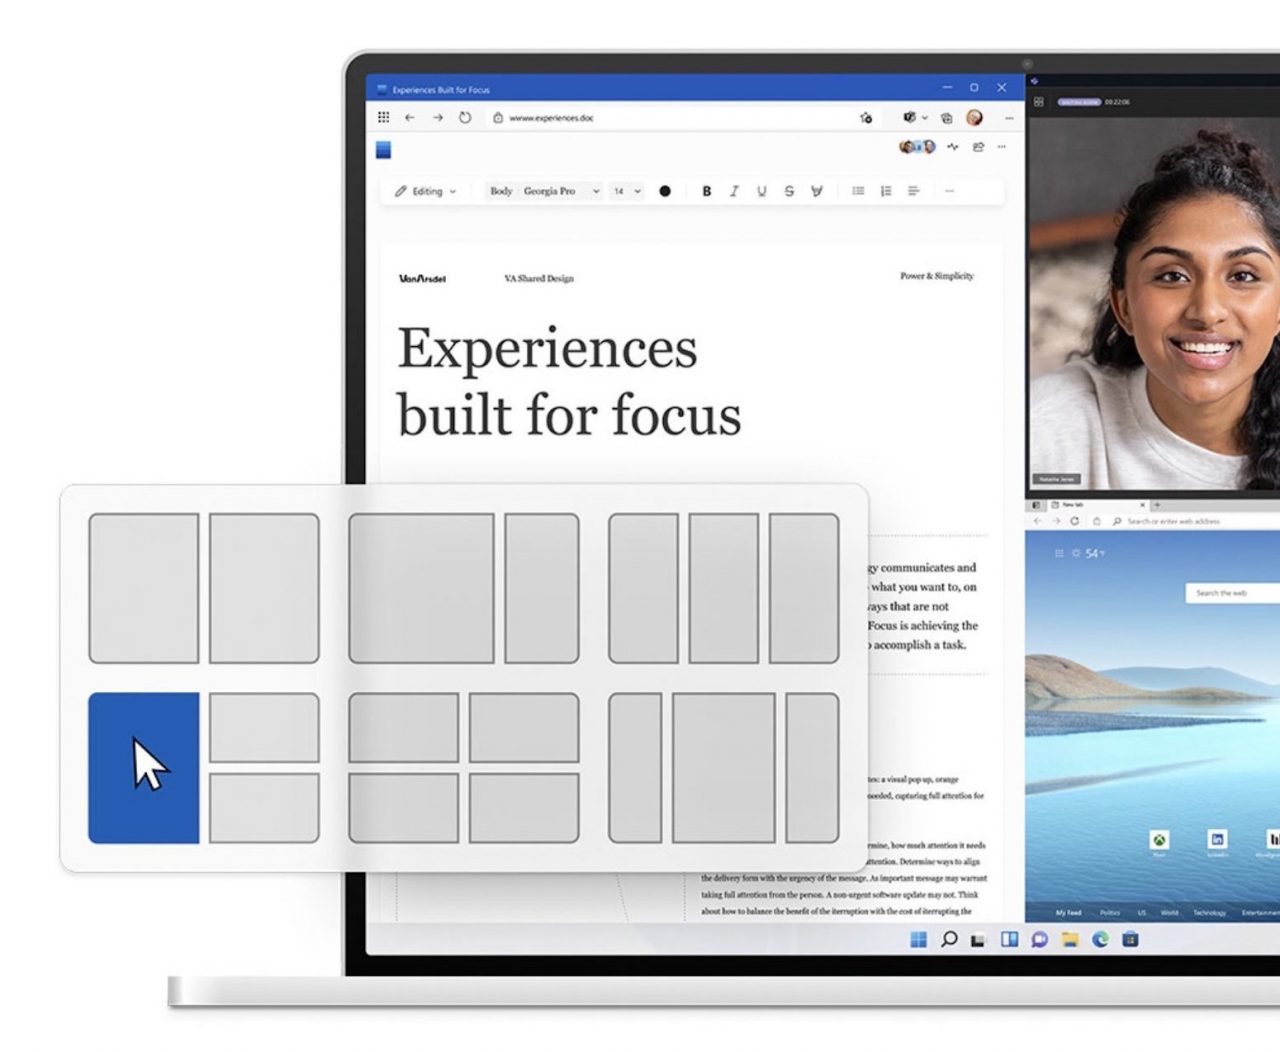This screenshot has width=1280, height=1052.
Task: Click the browser refresh icon
Action: (x=465, y=118)
